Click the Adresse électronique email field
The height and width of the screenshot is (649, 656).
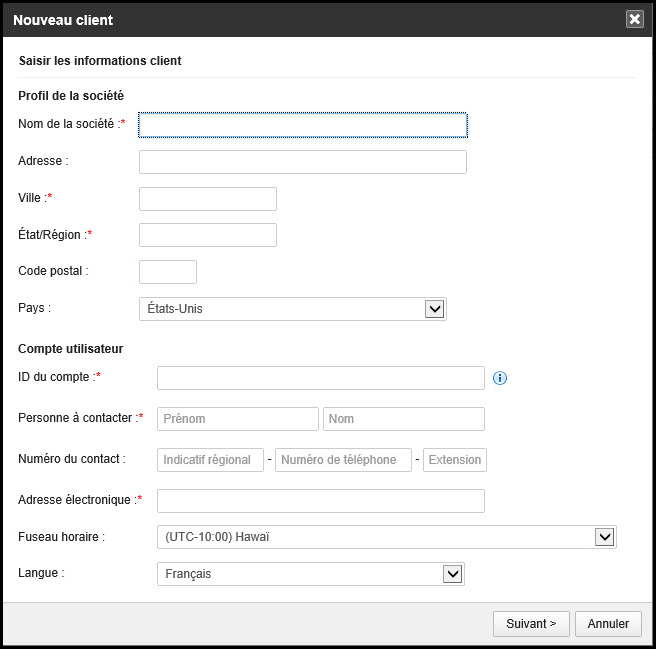[x=321, y=501]
